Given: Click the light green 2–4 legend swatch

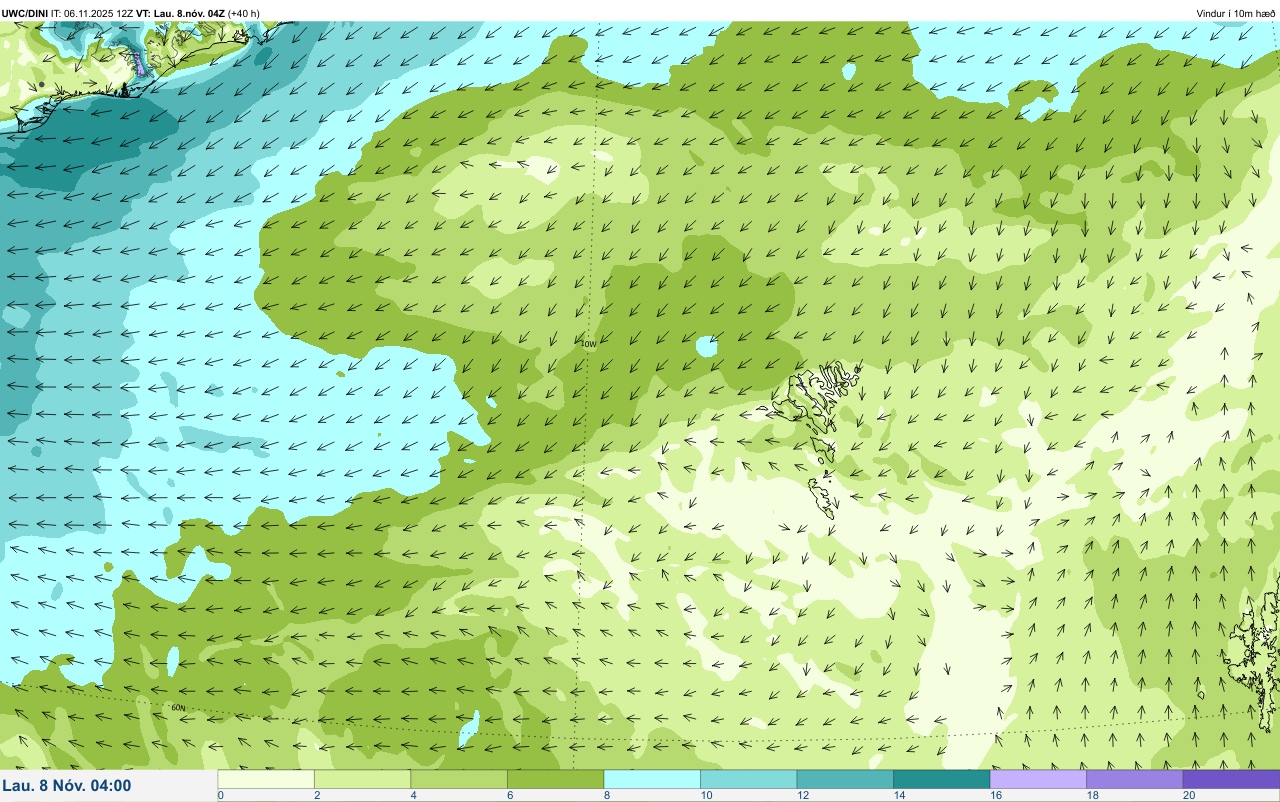Looking at the screenshot, I should [x=362, y=779].
